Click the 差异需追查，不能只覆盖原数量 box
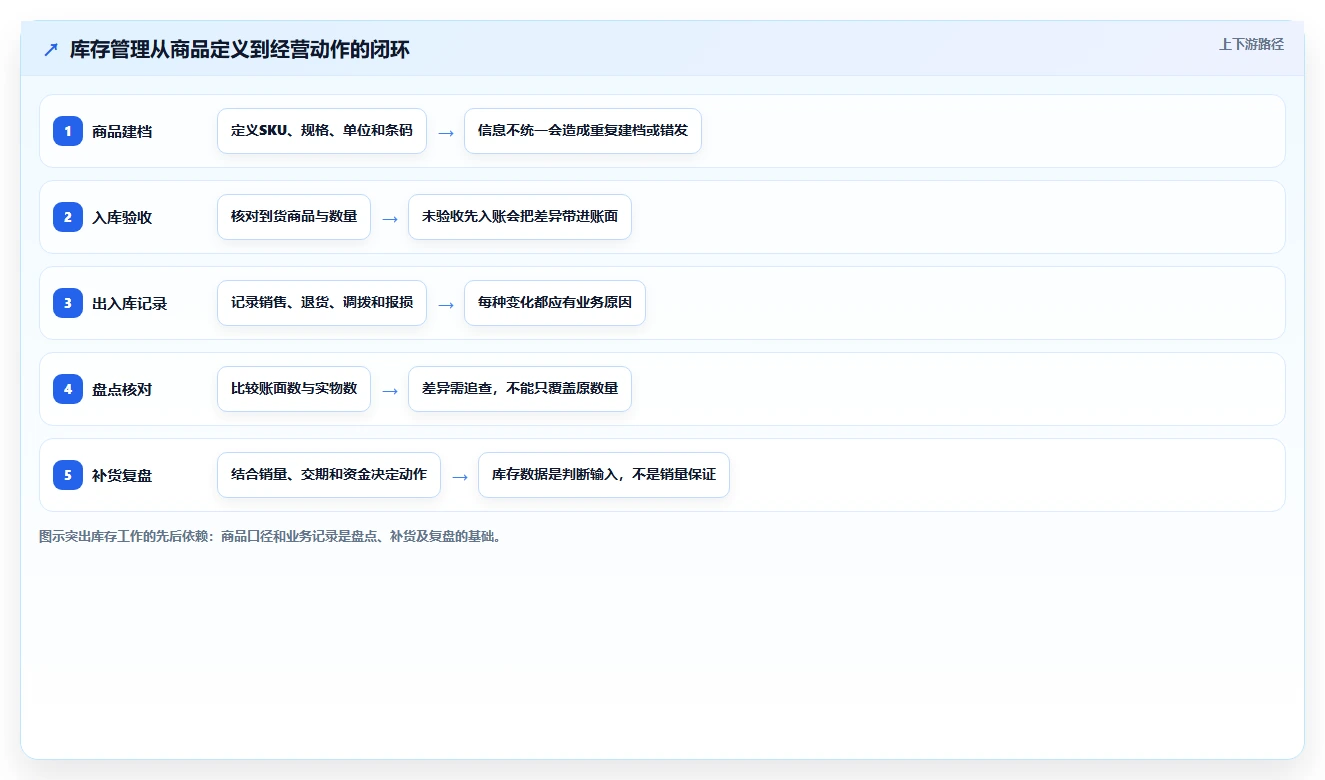 [x=520, y=389]
